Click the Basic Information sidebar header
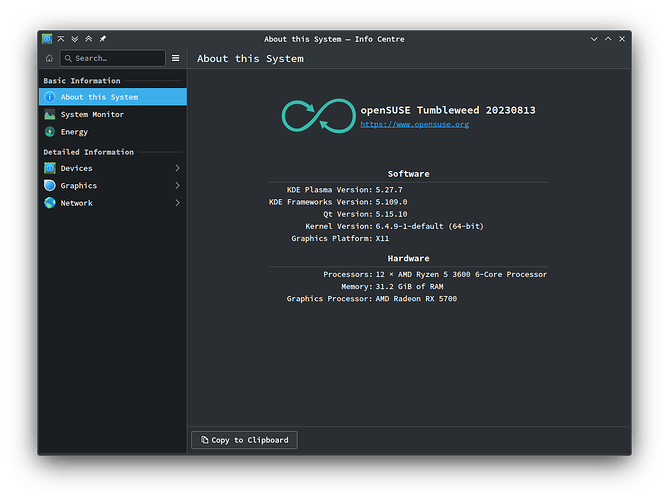Viewport: 668px width, 500px height. click(x=82, y=80)
